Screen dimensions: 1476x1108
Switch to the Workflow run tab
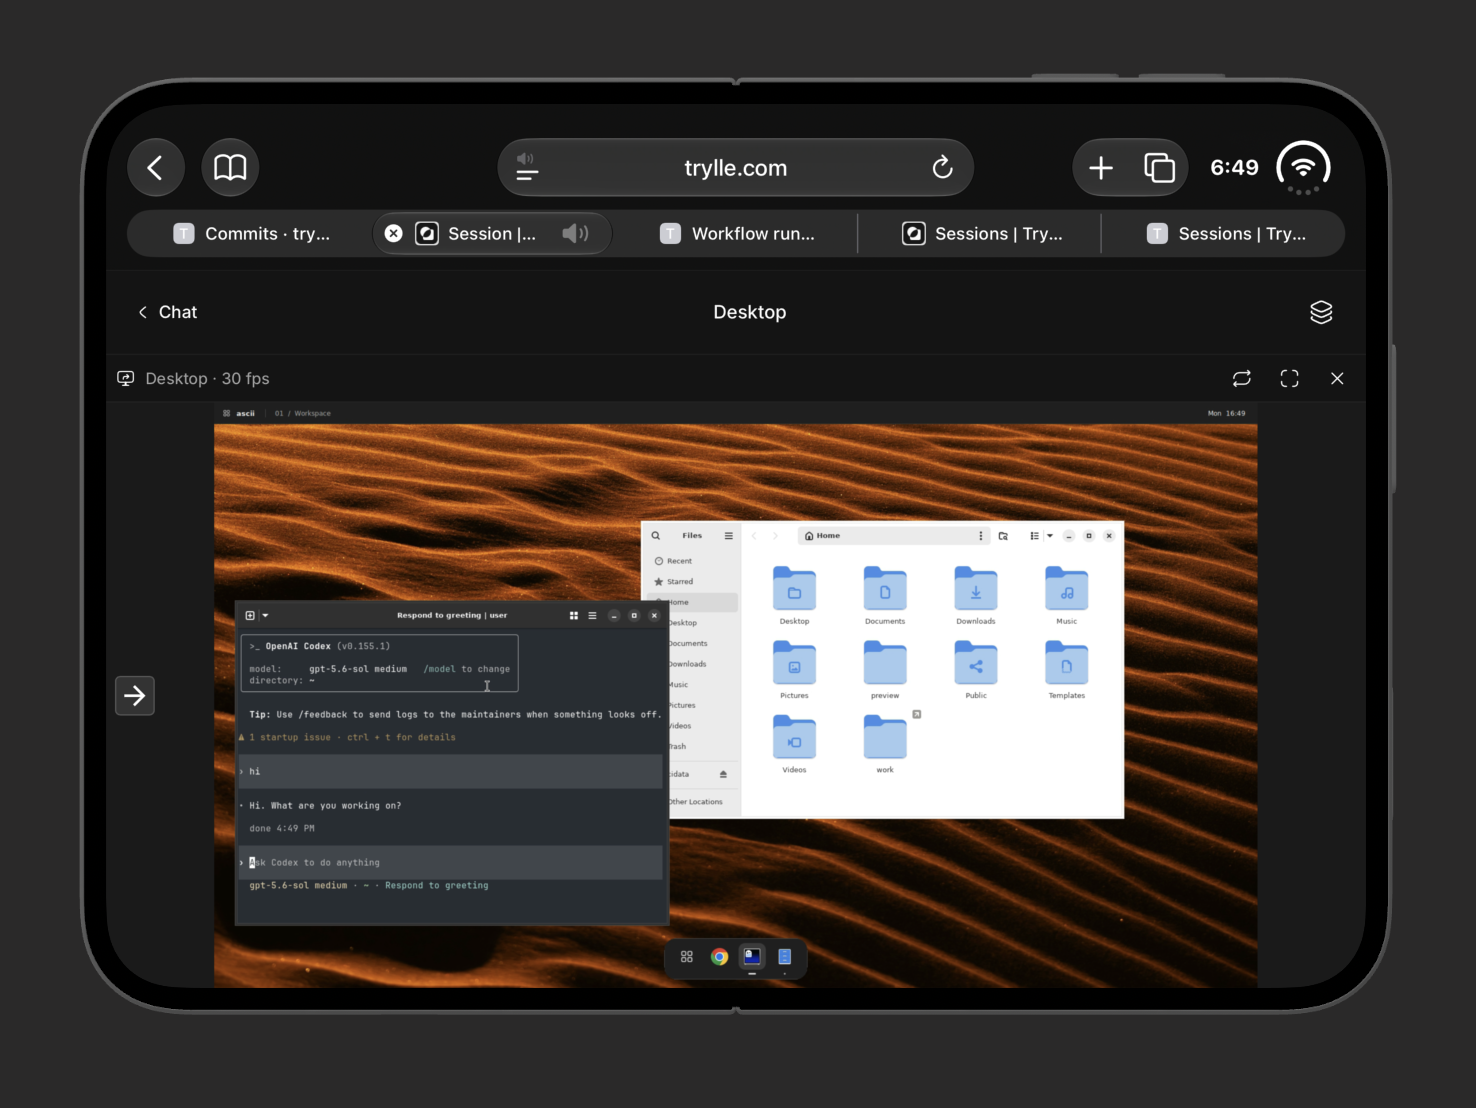[737, 233]
